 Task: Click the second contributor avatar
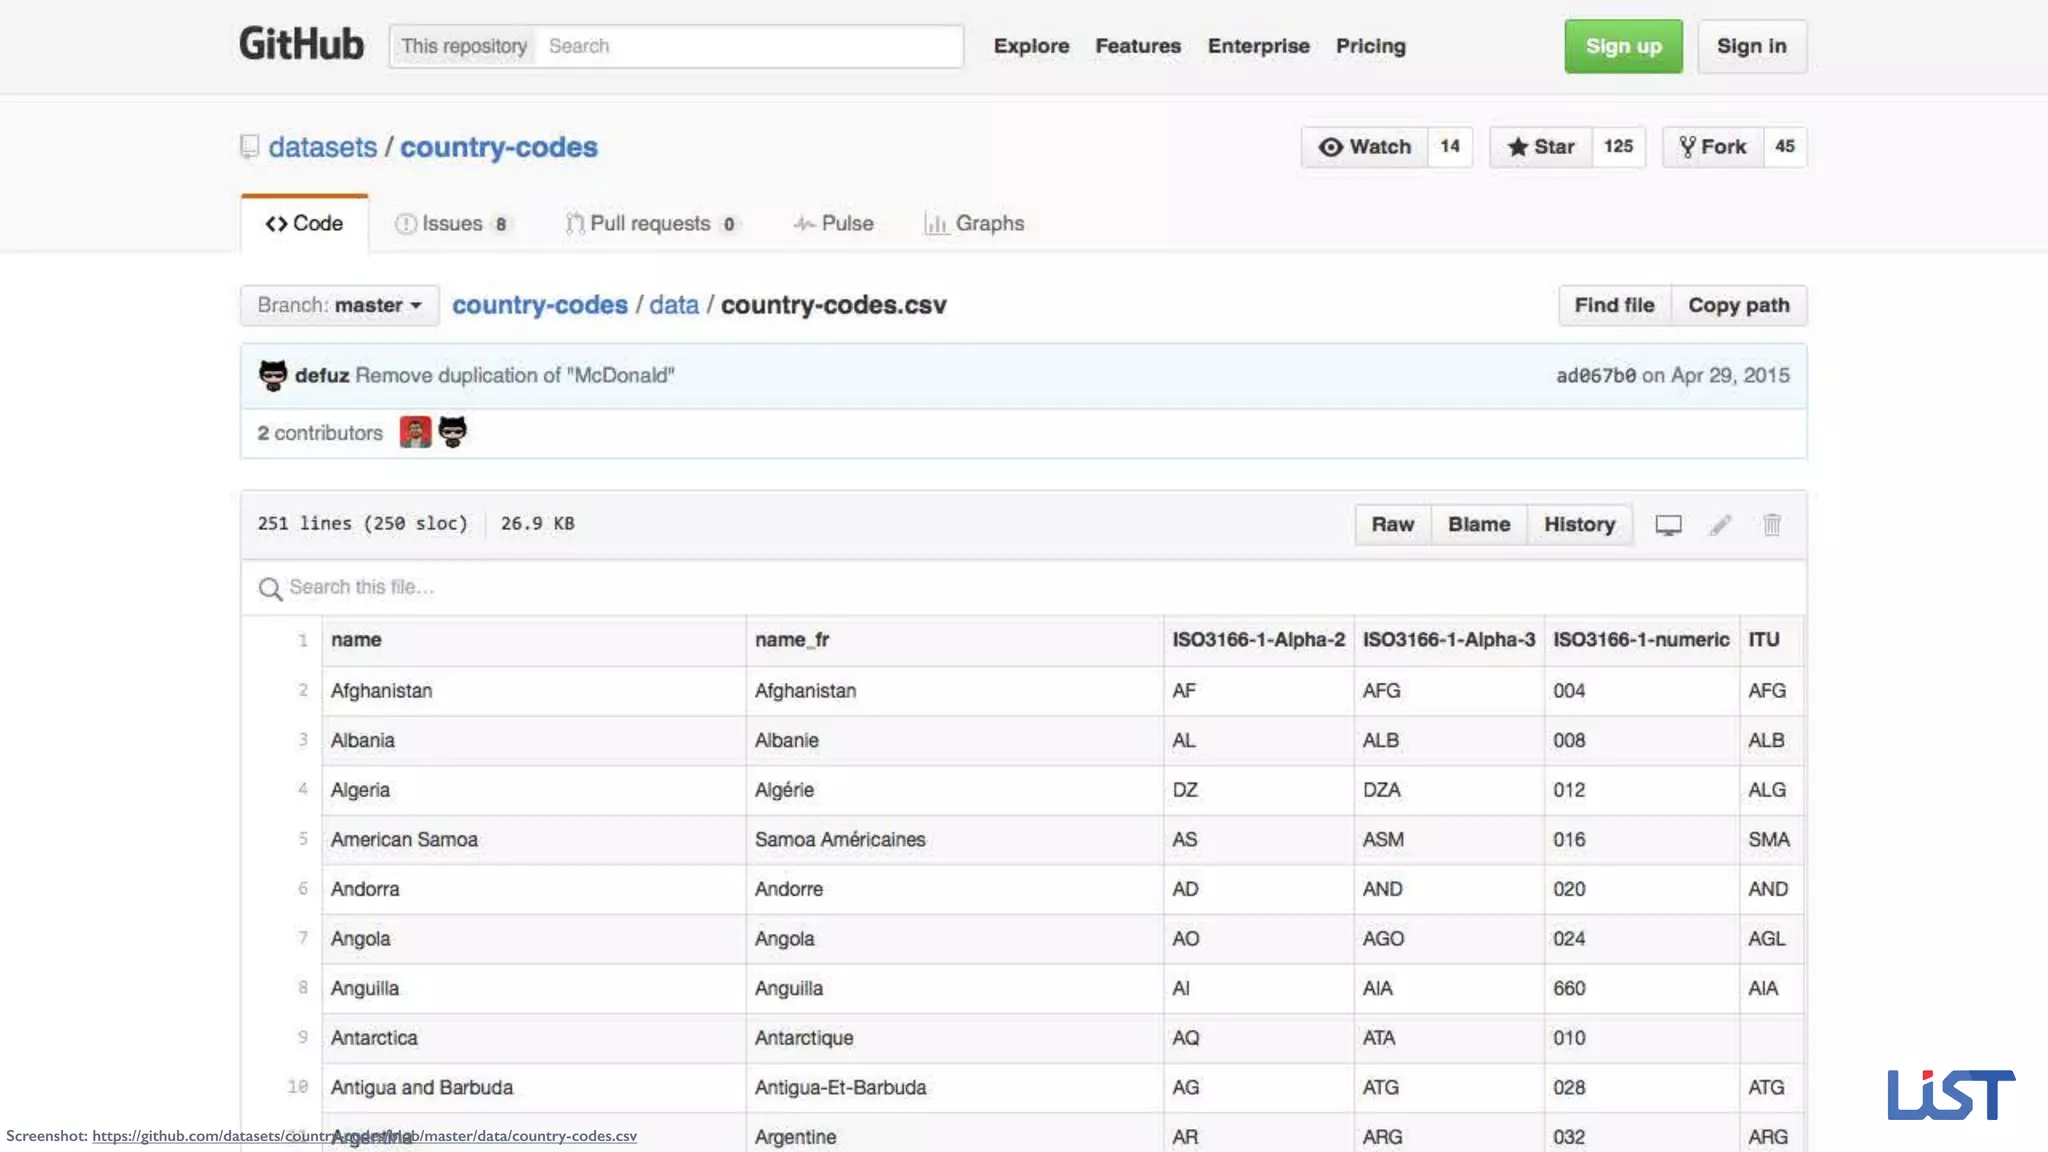coord(453,432)
